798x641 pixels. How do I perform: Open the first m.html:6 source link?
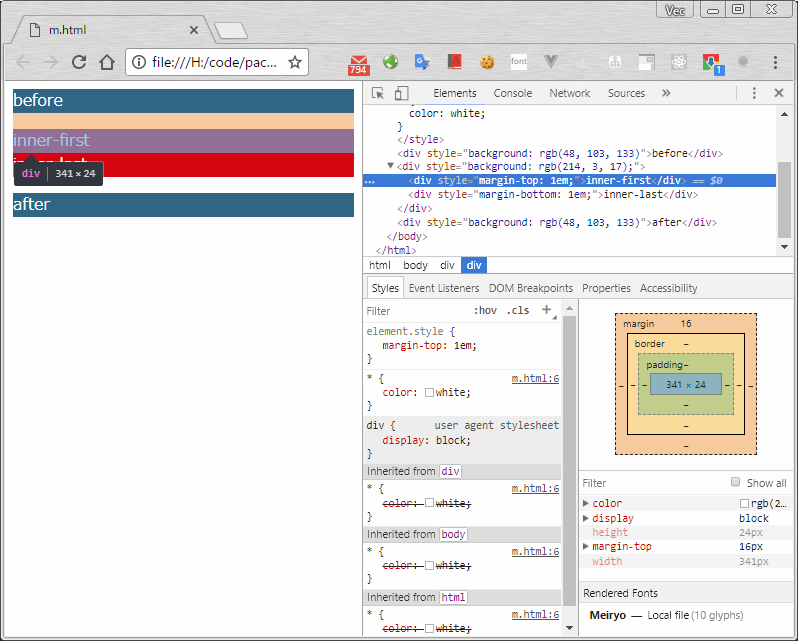click(535, 378)
